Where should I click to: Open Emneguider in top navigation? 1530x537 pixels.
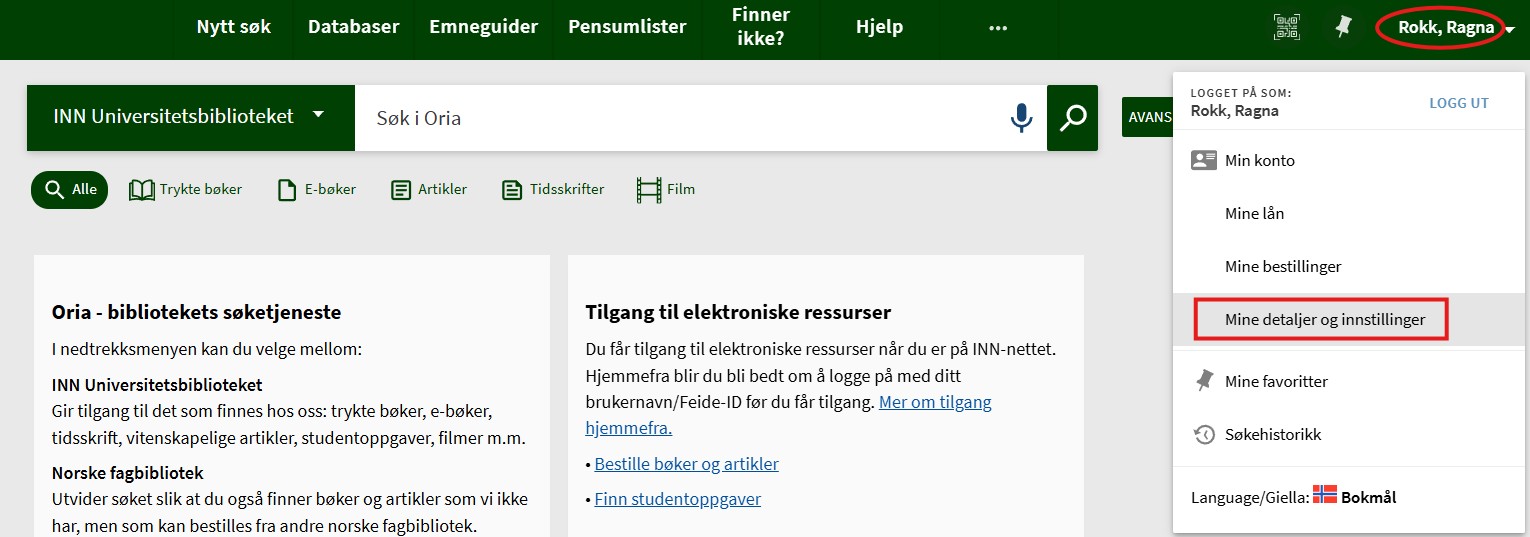pos(484,27)
